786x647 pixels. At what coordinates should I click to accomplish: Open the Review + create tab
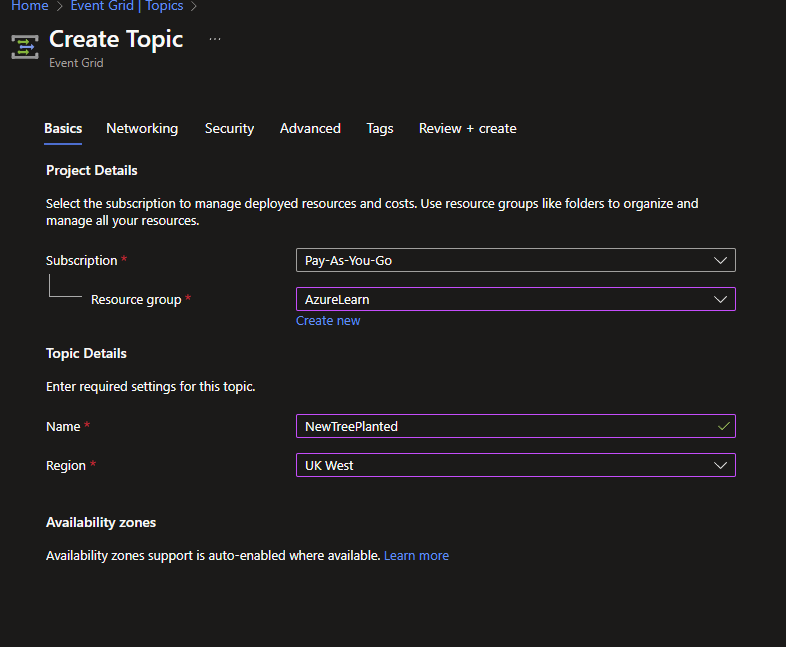click(467, 128)
